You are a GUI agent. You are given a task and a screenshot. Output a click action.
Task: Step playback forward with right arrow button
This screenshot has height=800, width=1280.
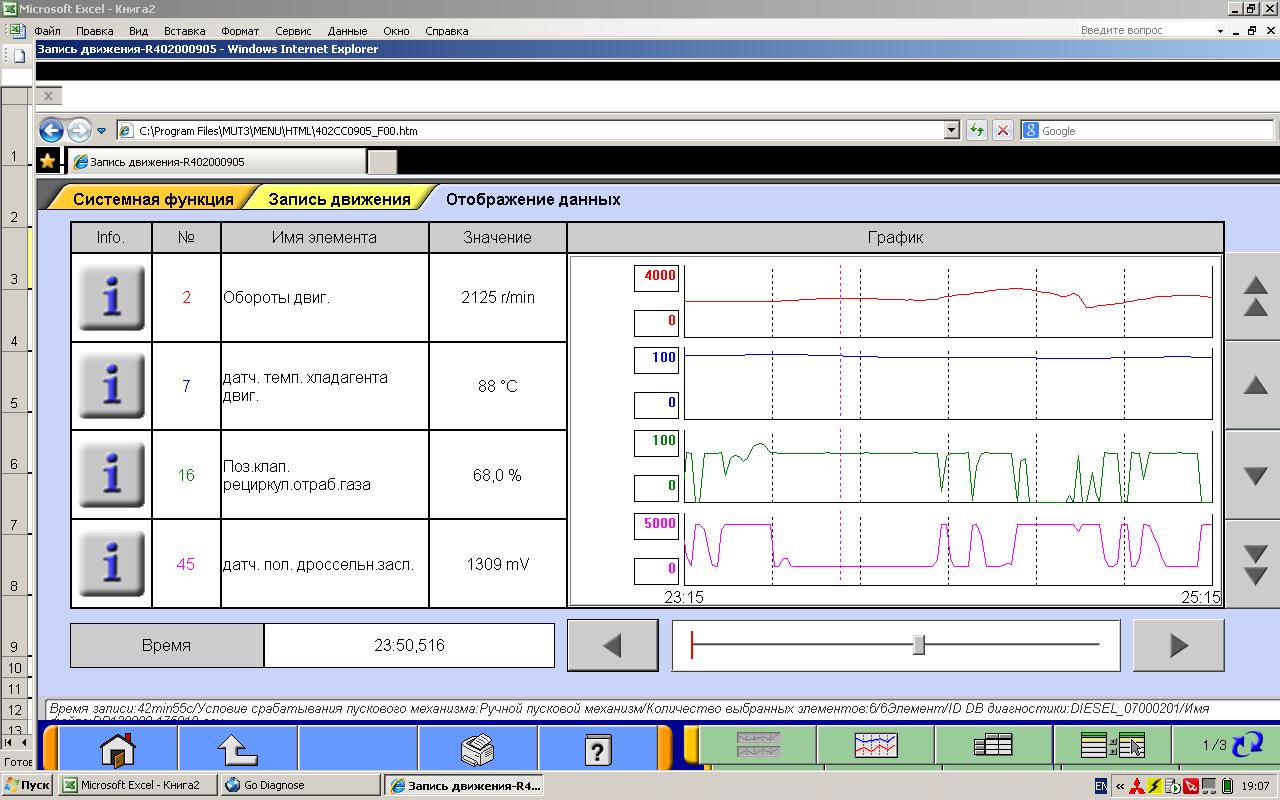1178,645
